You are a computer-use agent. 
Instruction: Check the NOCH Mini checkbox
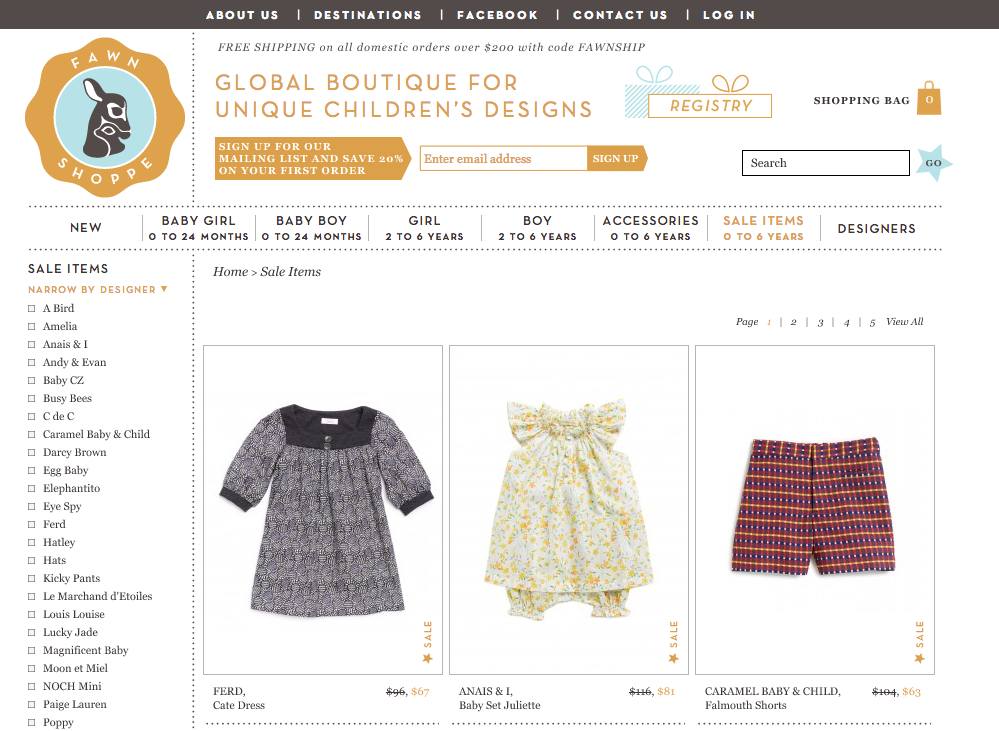[31, 686]
